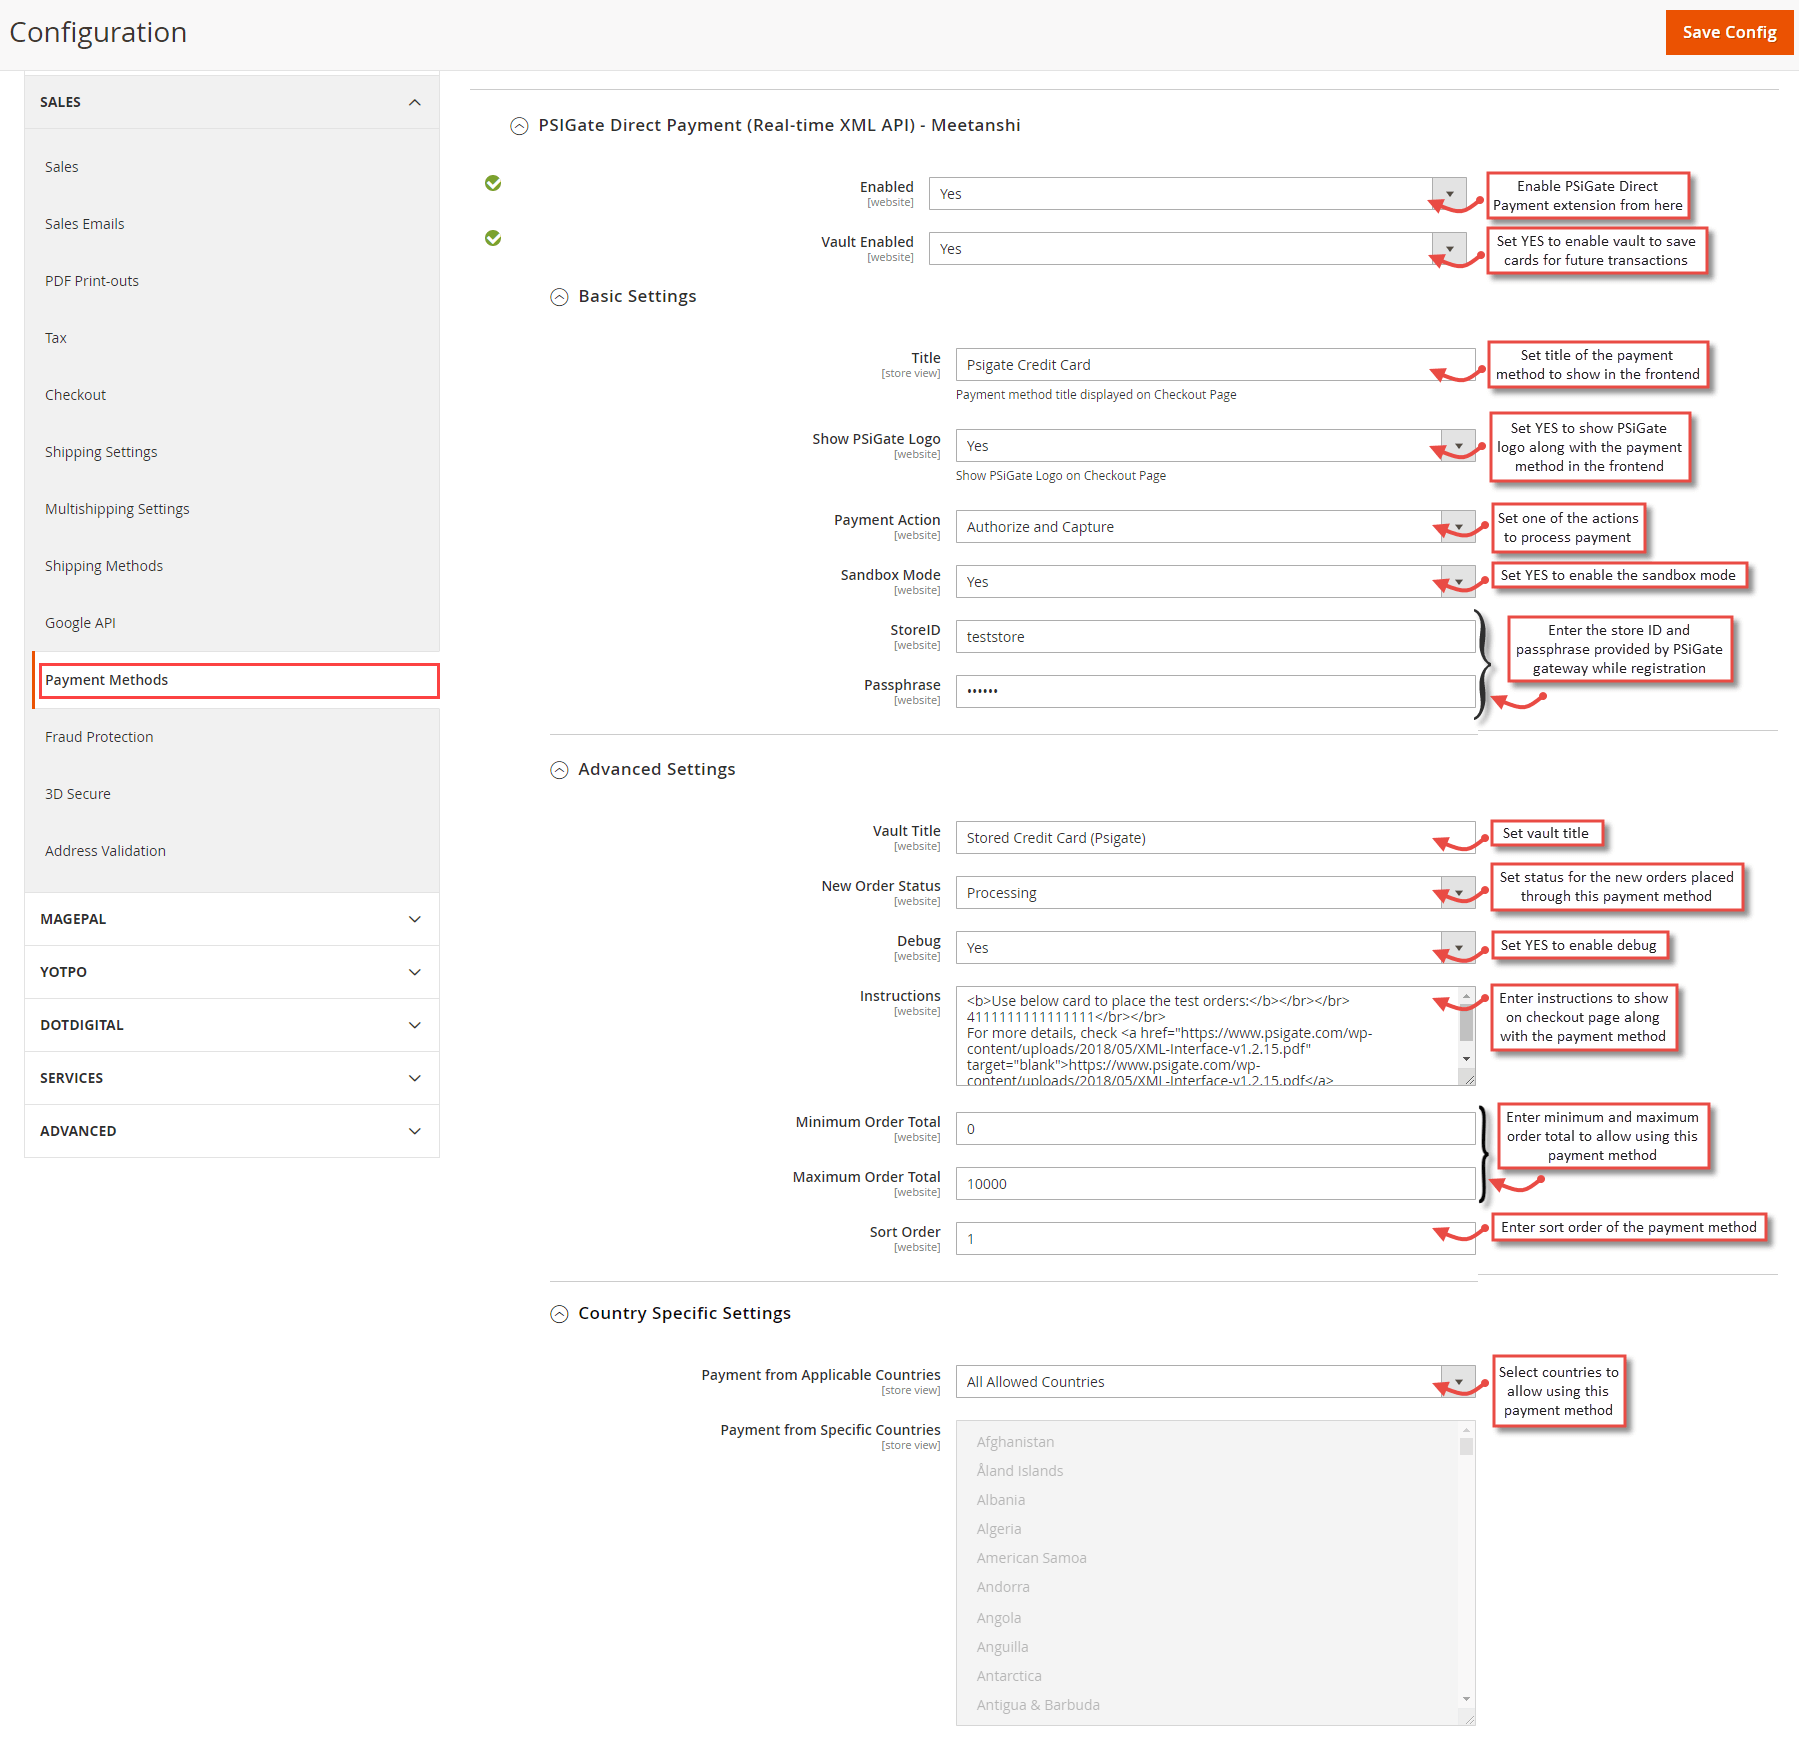The width and height of the screenshot is (1799, 1740).
Task: Open Multishipping Settings
Action: (117, 509)
